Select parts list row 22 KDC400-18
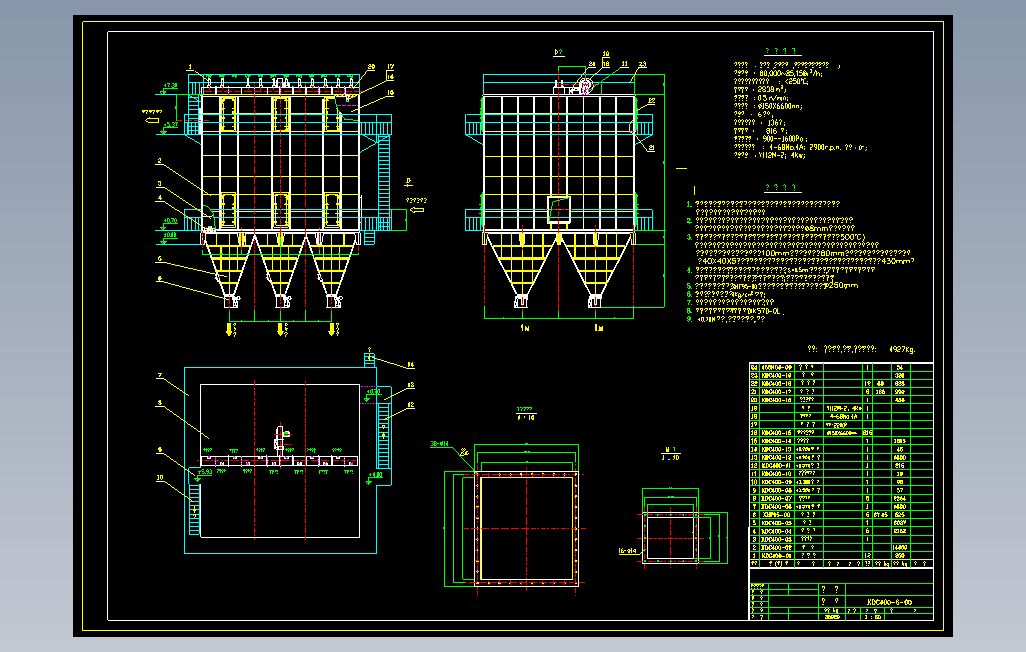Screen dimensions: 1026x652 [x=841, y=384]
